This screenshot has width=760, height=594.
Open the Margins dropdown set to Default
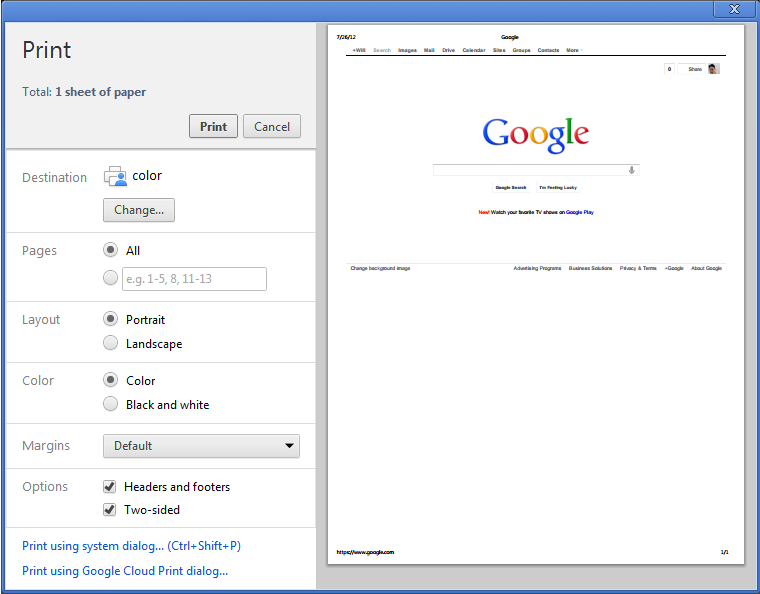pyautogui.click(x=201, y=446)
